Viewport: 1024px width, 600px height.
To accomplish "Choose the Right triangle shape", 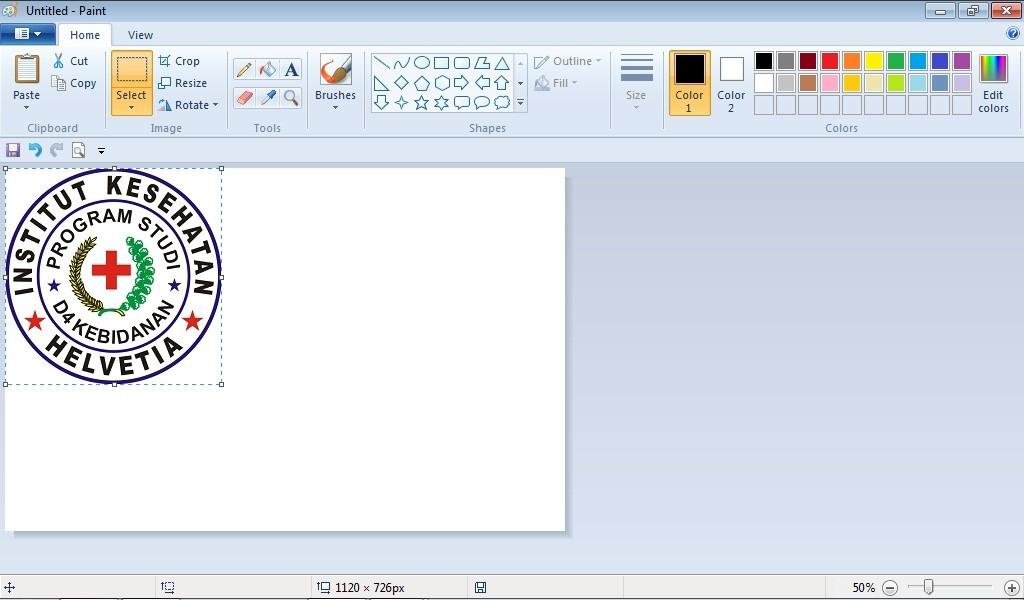I will 382,83.
